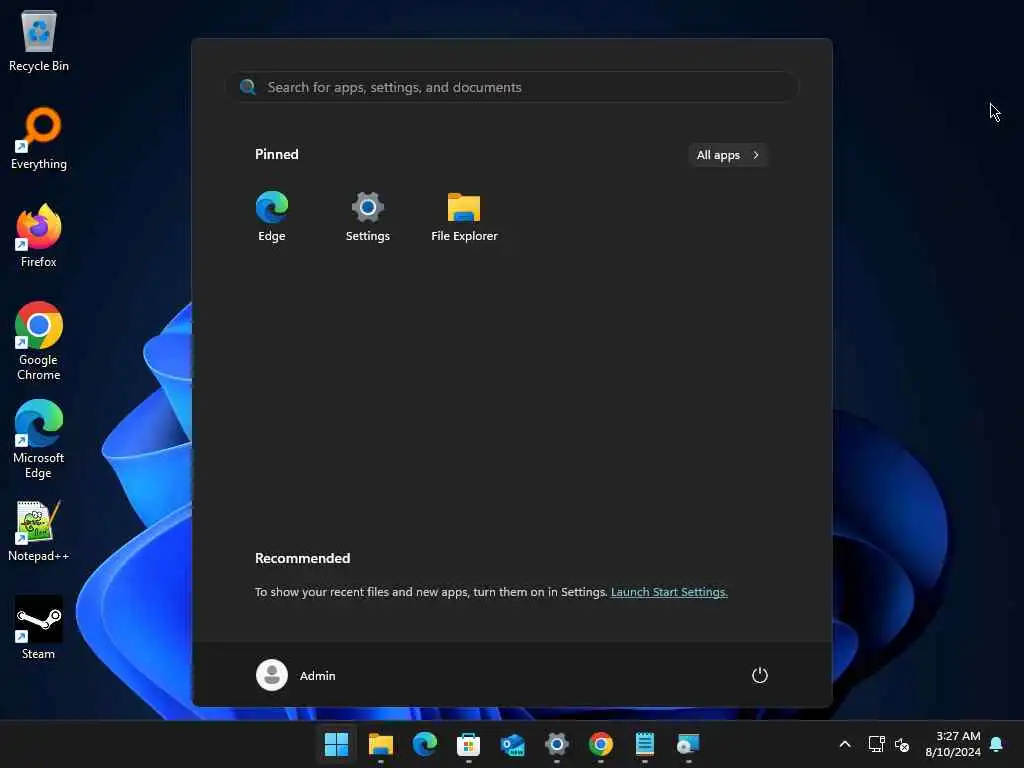Show hidden system tray icons

tap(844, 744)
